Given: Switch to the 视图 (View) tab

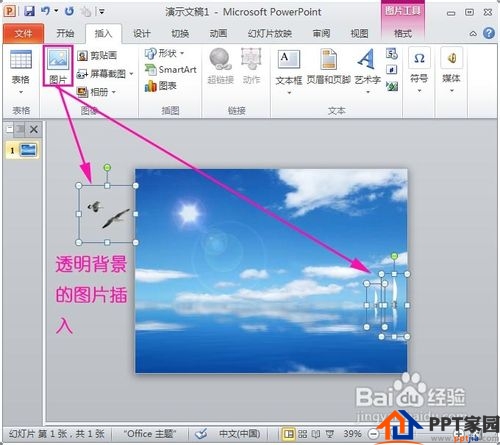Looking at the screenshot, I should click(359, 33).
